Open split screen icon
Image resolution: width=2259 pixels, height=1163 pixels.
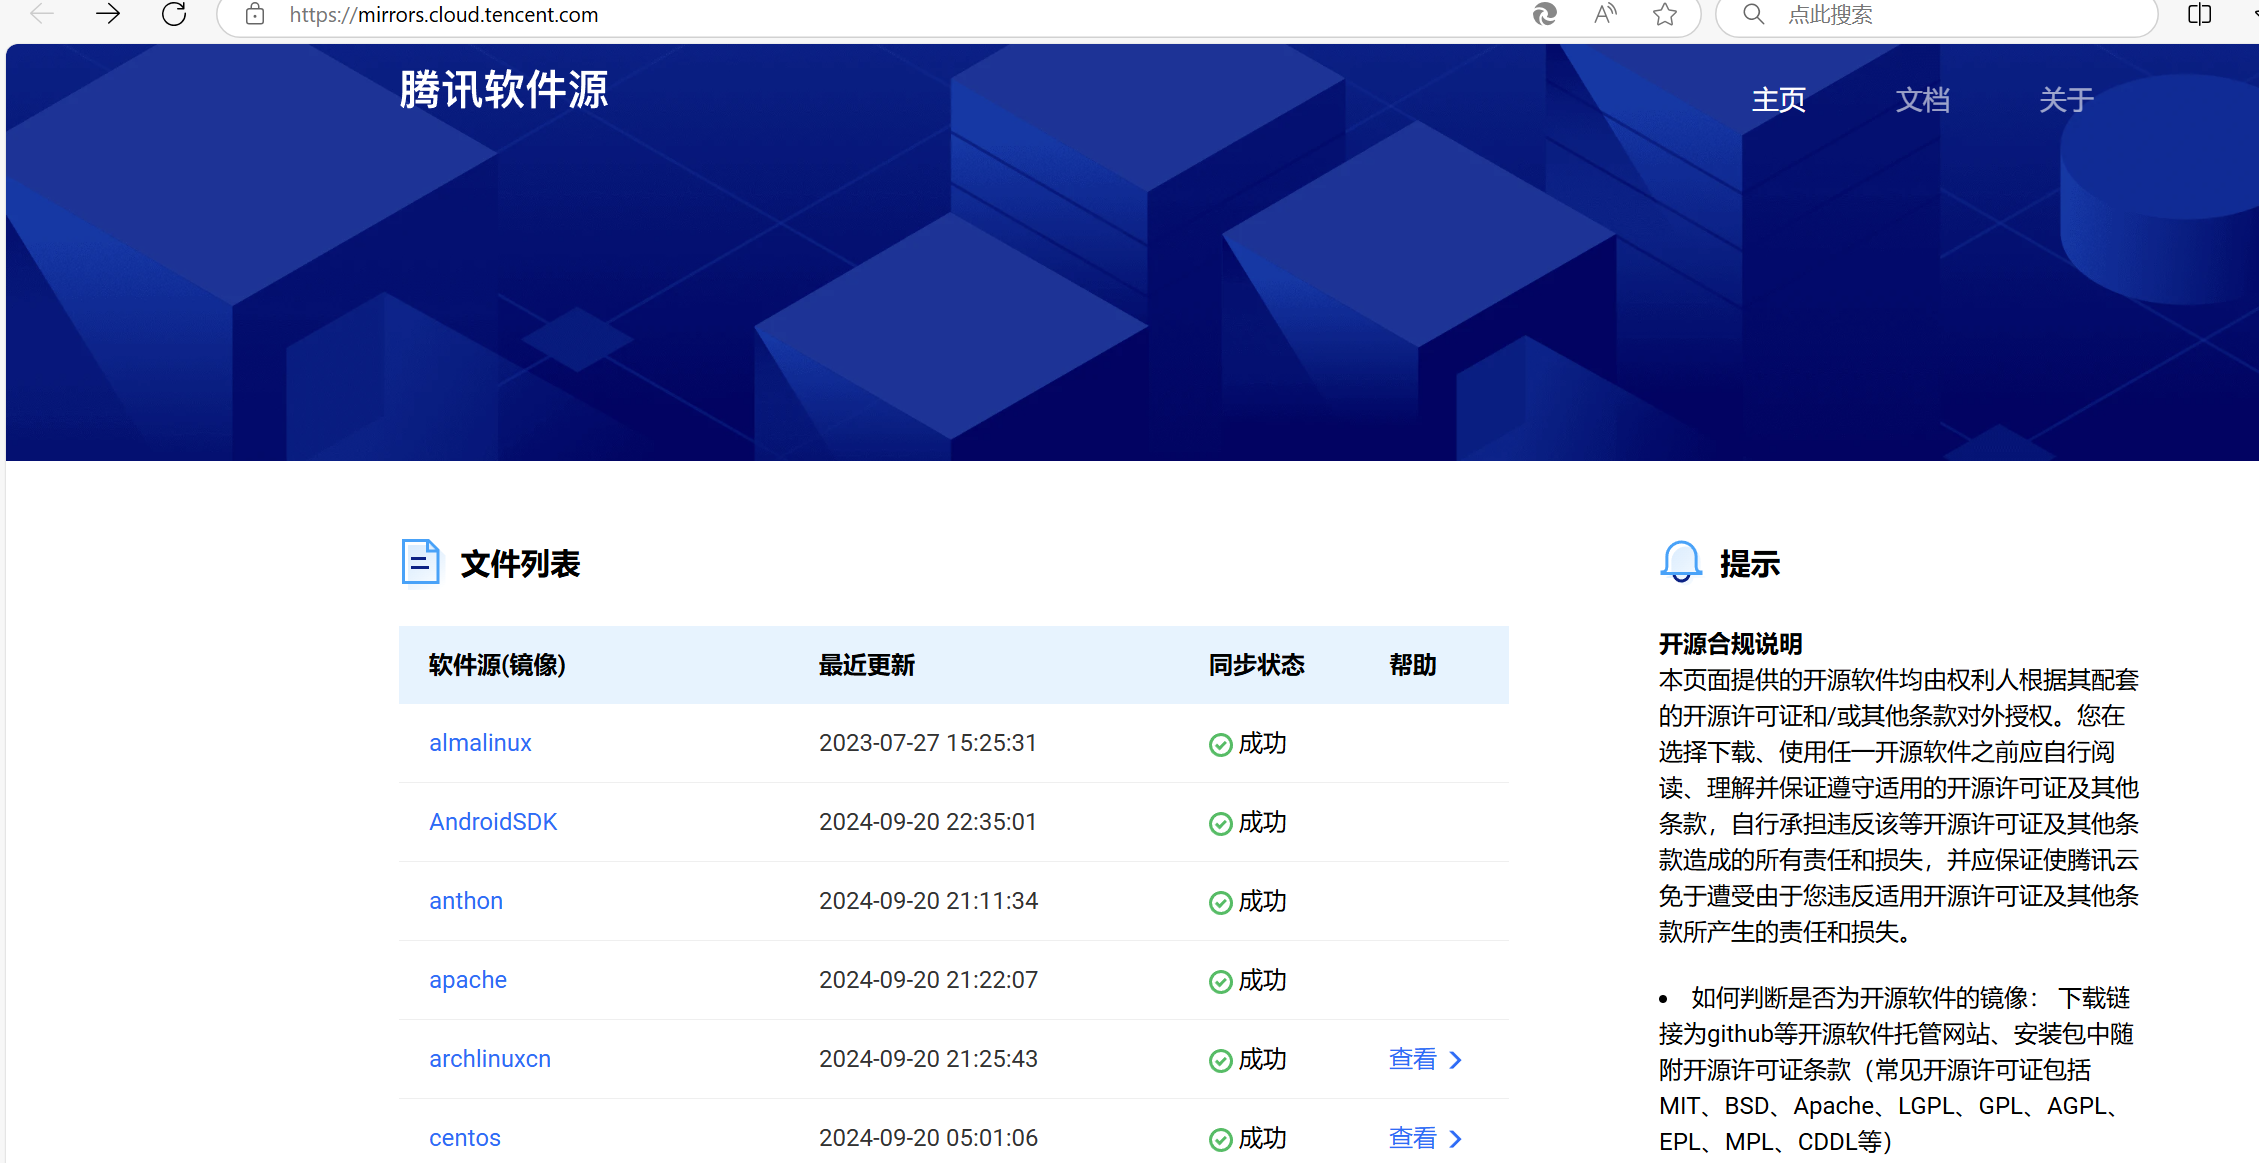click(2199, 14)
